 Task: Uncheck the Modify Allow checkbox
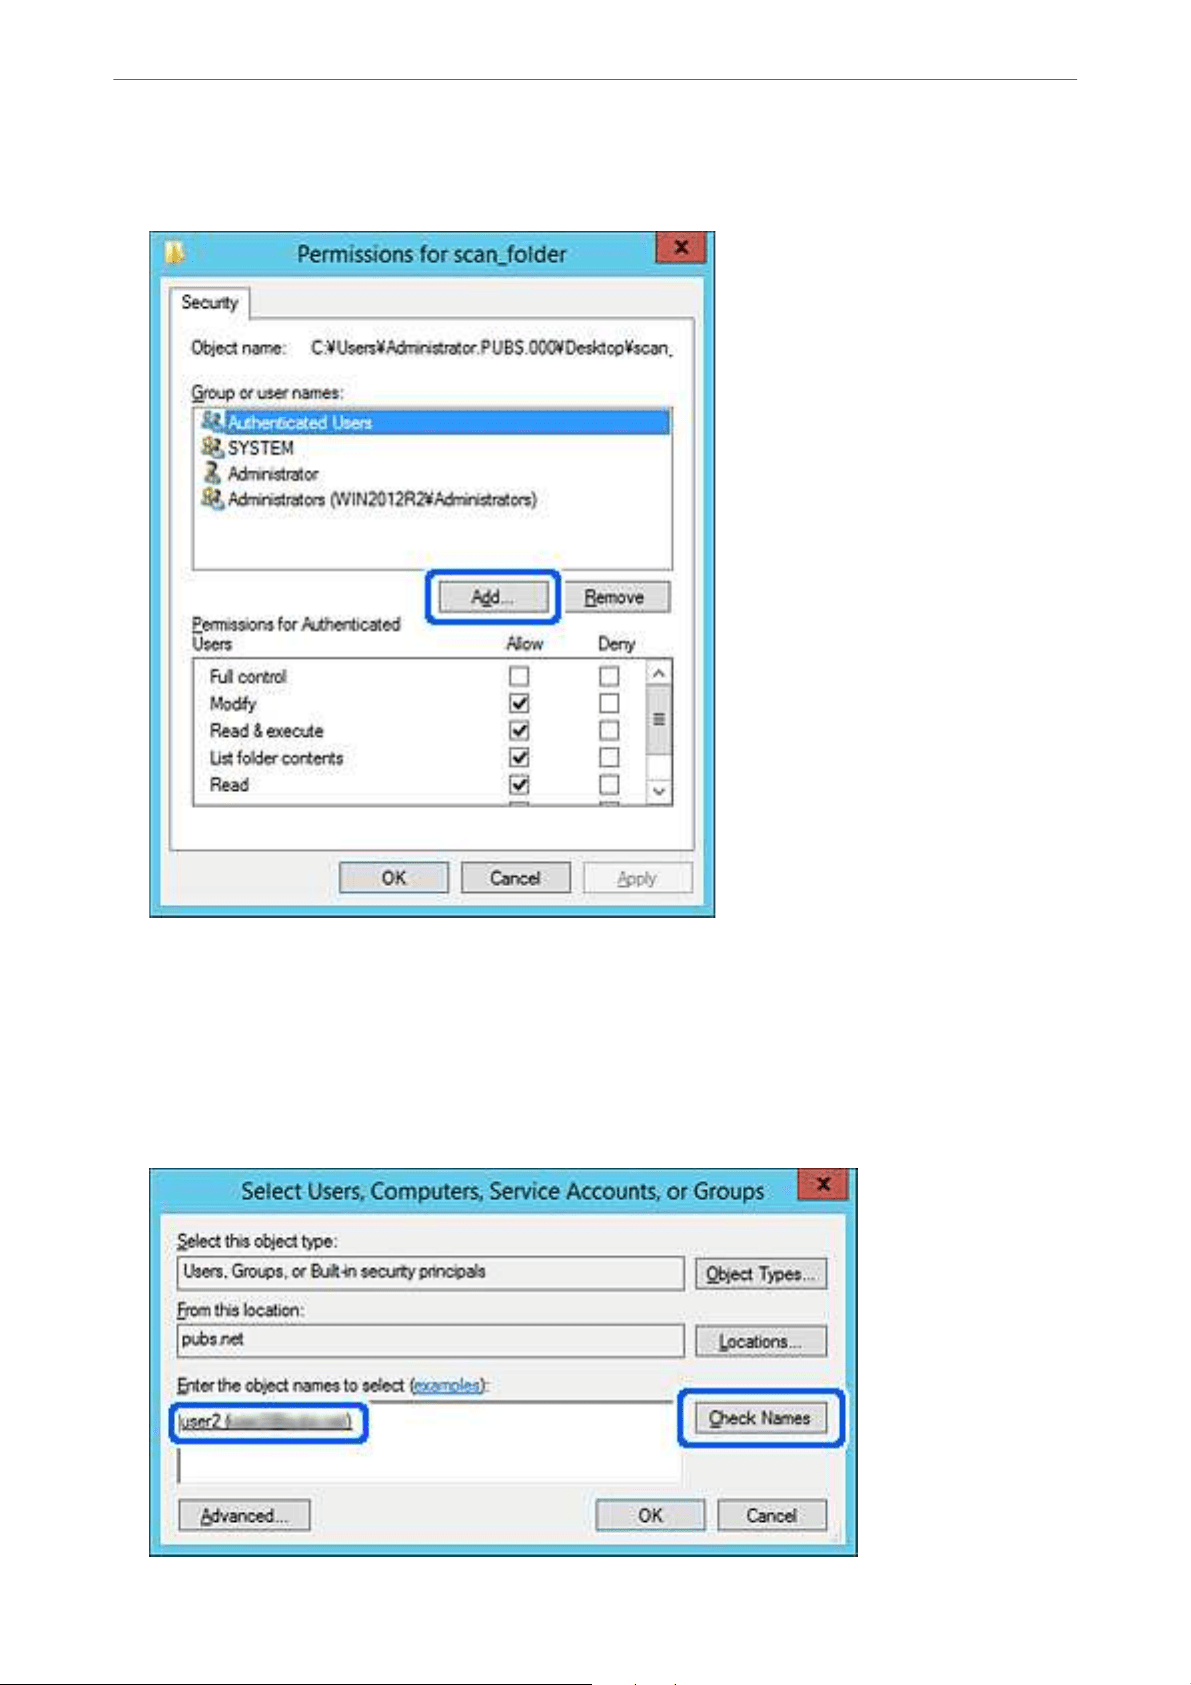coord(519,703)
